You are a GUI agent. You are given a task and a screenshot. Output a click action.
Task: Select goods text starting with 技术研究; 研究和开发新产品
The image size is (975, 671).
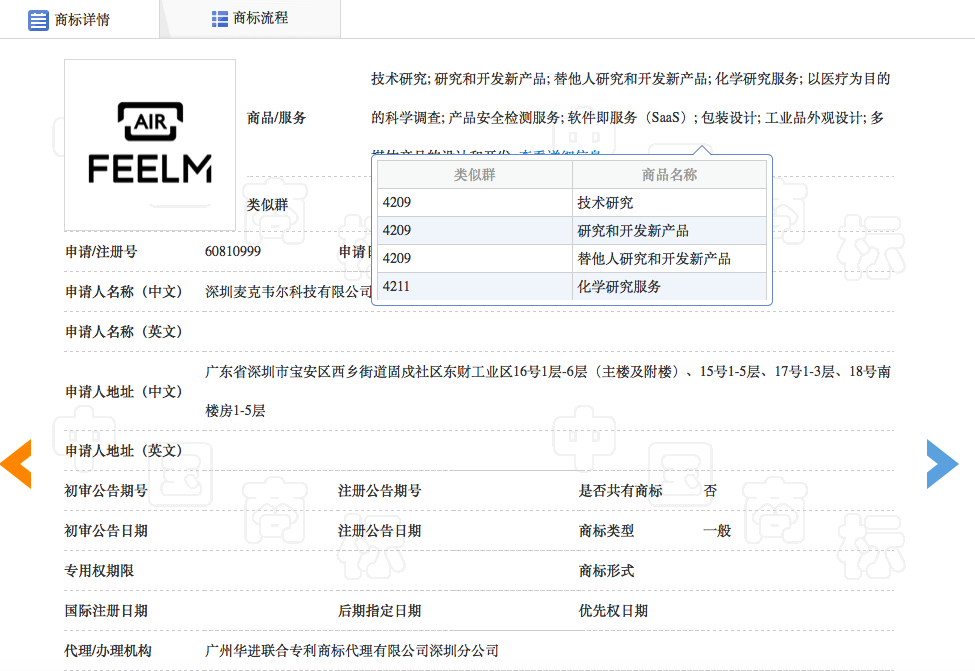[x=631, y=79]
